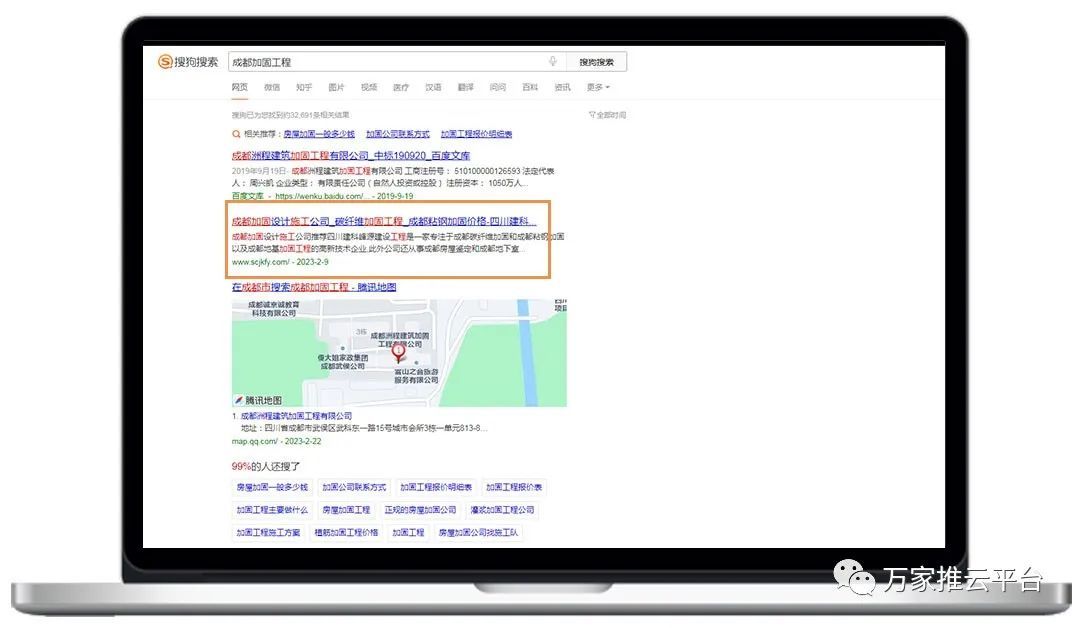The width and height of the screenshot is (1080, 628).
Task: Click related suggestion 加固公司联系方式 at top
Action: (x=397, y=134)
